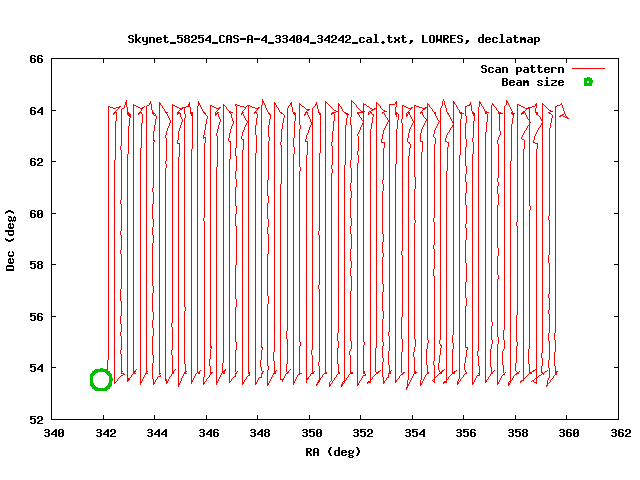Click x-axis tick label 346
The width and height of the screenshot is (640, 480).
[209, 433]
